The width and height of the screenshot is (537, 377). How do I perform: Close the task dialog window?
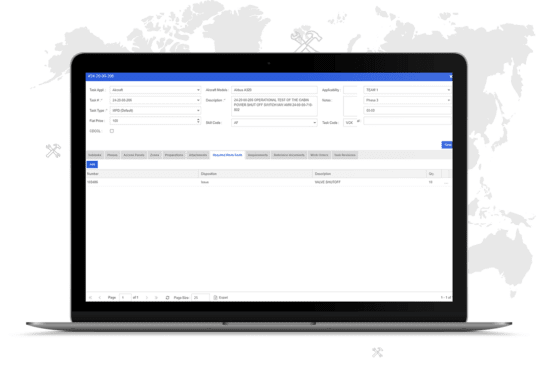click(451, 76)
